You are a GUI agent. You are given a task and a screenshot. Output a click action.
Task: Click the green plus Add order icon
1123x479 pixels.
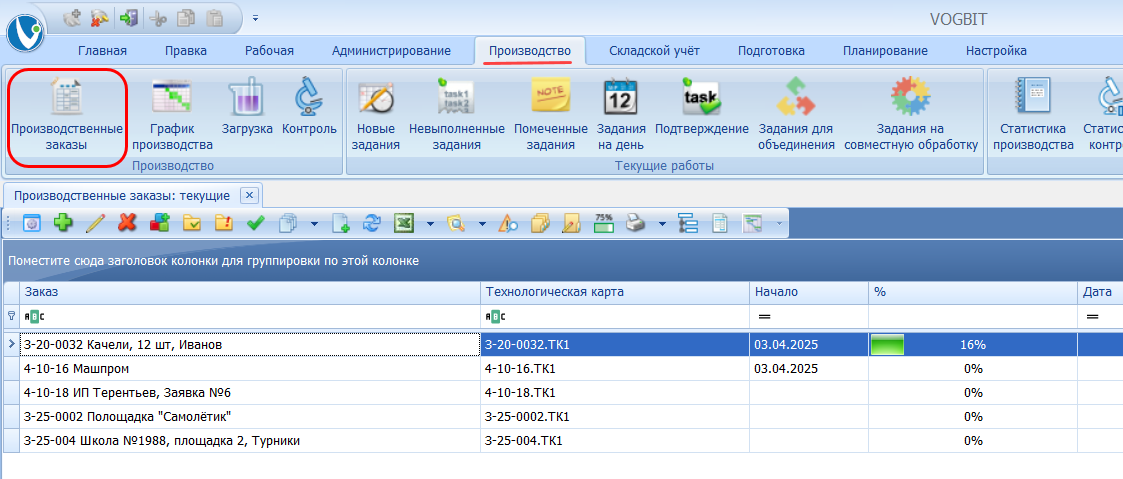64,223
